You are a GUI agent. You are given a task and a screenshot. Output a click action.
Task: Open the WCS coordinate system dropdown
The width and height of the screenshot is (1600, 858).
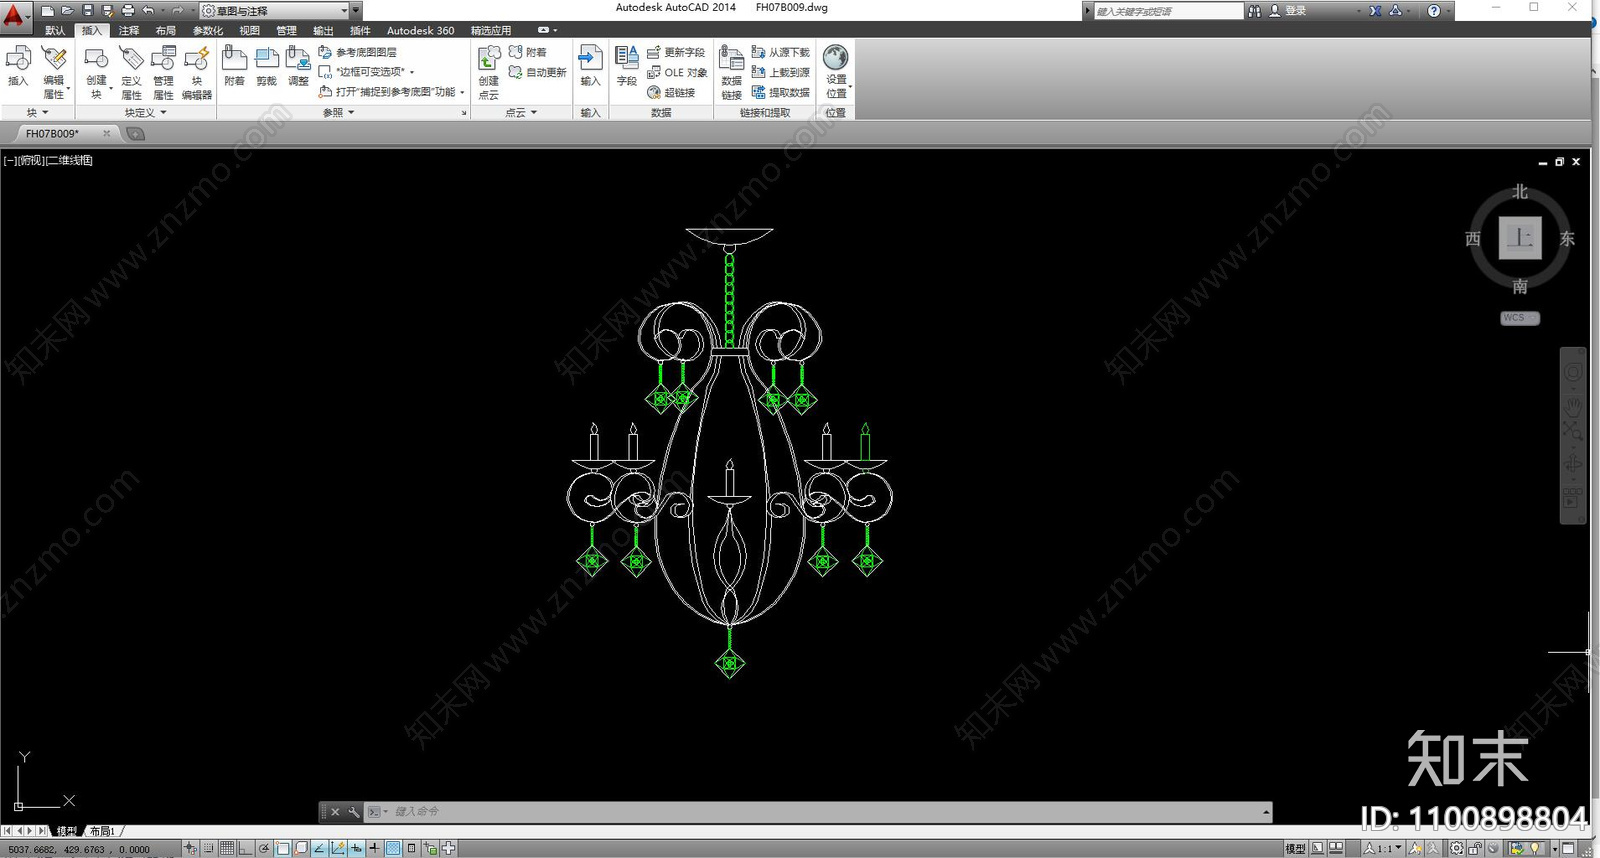(x=1520, y=318)
